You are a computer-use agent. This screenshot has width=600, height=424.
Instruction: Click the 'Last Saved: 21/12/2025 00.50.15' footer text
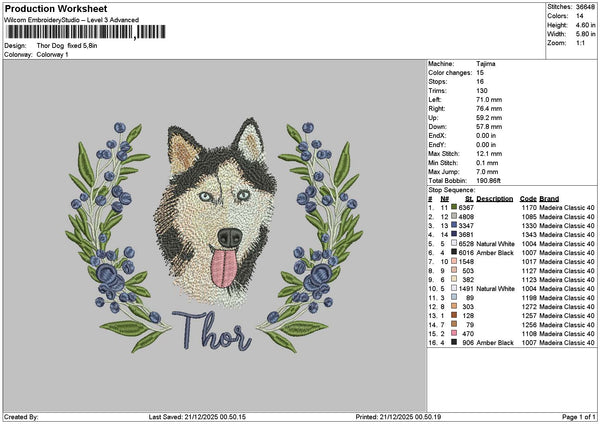click(x=197, y=417)
